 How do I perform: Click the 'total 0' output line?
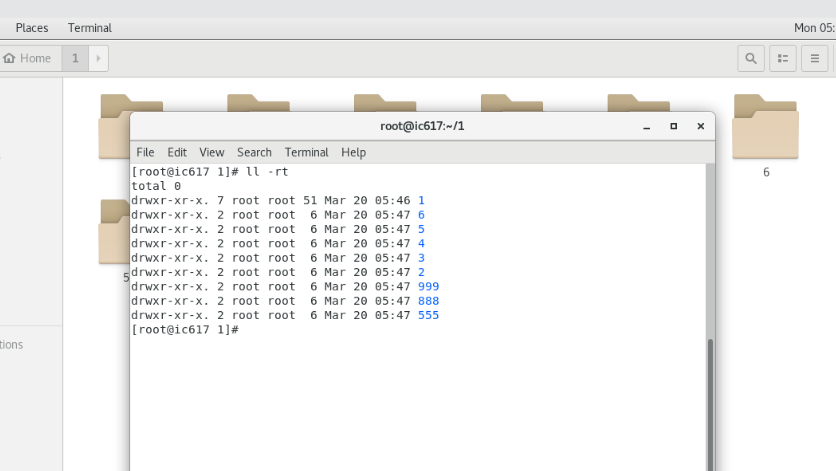point(156,186)
